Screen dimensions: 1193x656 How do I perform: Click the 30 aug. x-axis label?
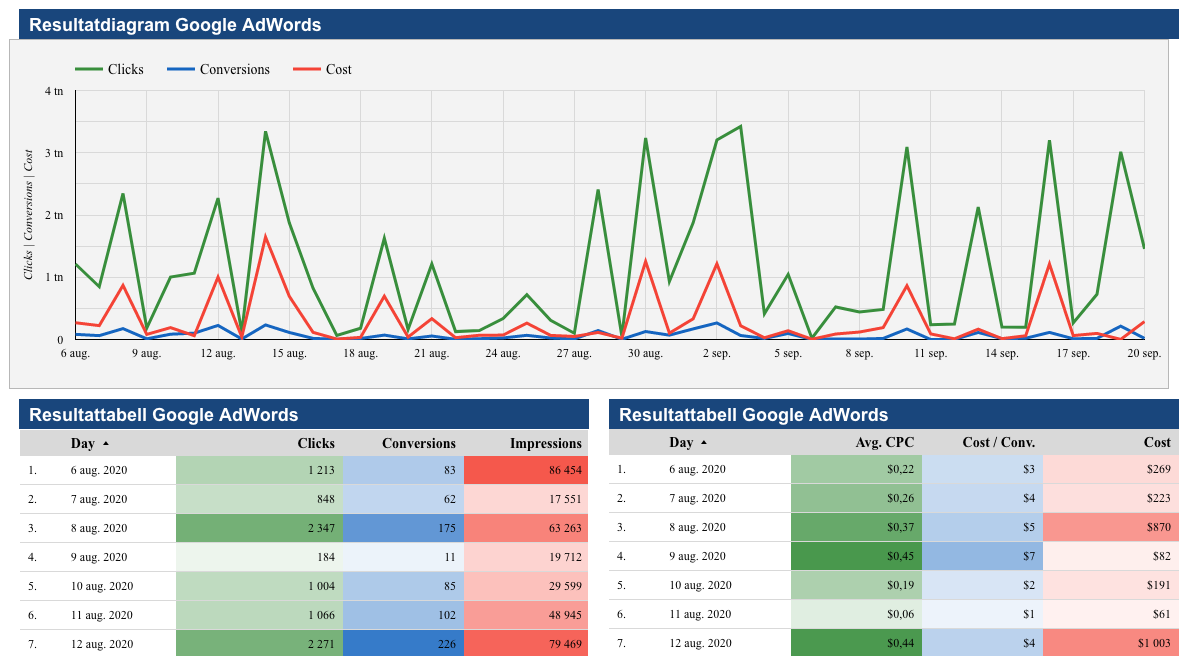[645, 354]
